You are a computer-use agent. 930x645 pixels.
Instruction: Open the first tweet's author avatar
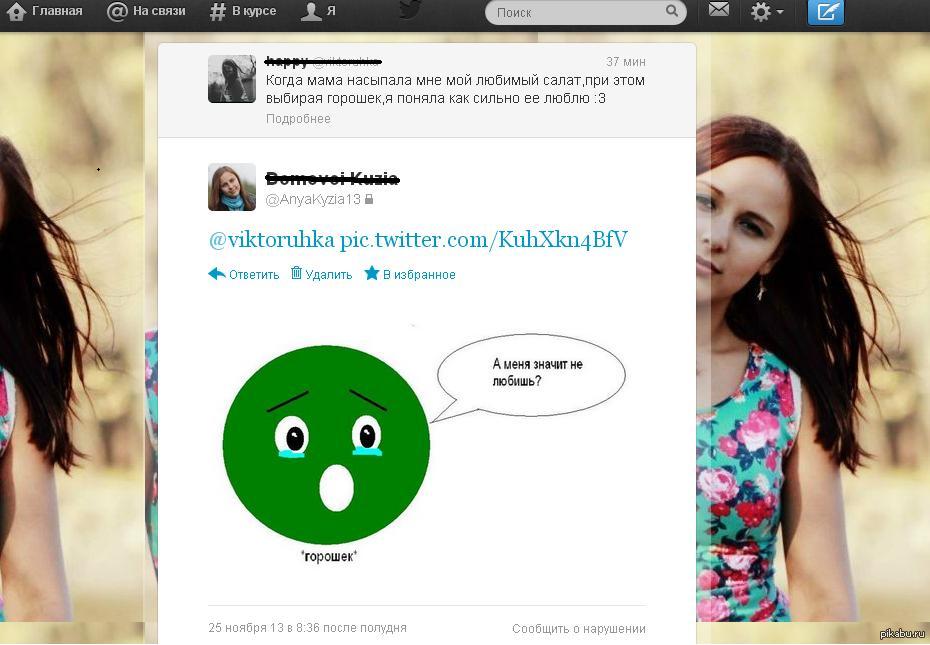pyautogui.click(x=232, y=79)
